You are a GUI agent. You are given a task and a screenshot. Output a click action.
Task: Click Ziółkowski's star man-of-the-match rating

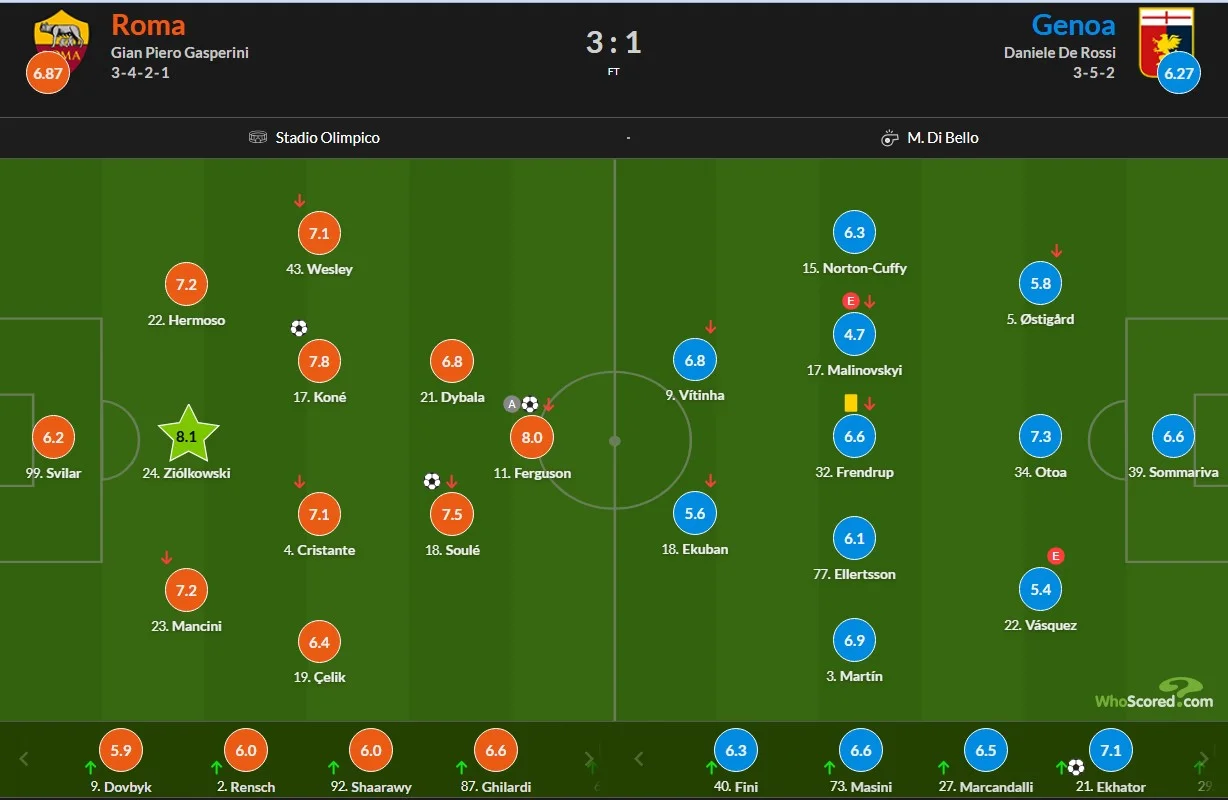[x=187, y=436]
